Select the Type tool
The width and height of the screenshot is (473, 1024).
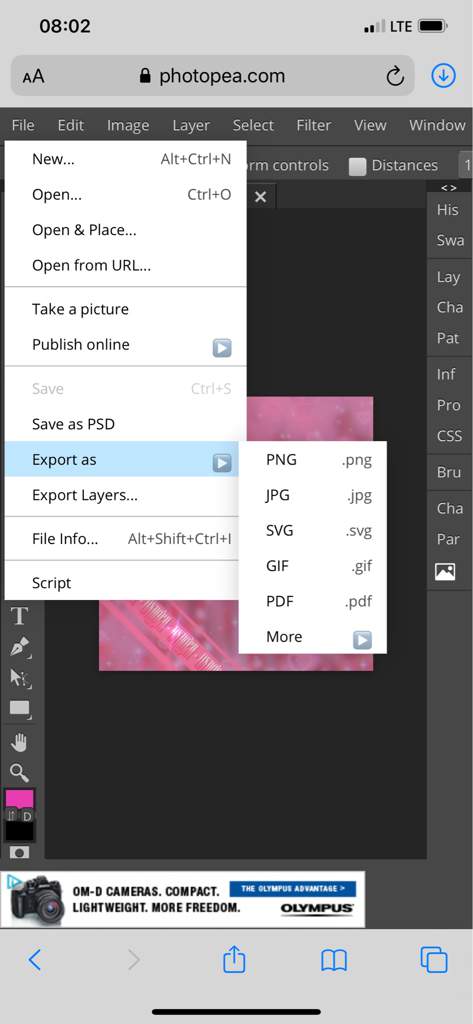(20, 616)
